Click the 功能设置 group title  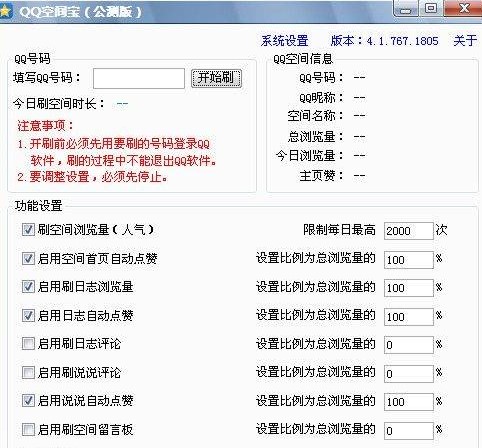[x=39, y=206]
